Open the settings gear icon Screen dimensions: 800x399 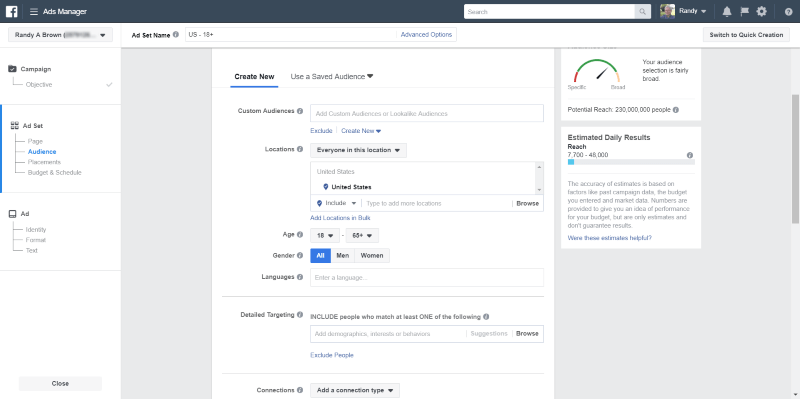761,12
